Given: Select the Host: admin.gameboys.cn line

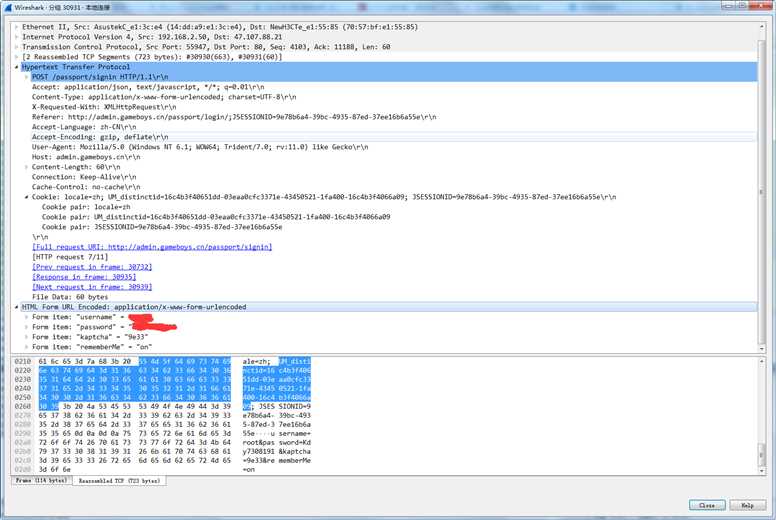Looking at the screenshot, I should point(86,157).
